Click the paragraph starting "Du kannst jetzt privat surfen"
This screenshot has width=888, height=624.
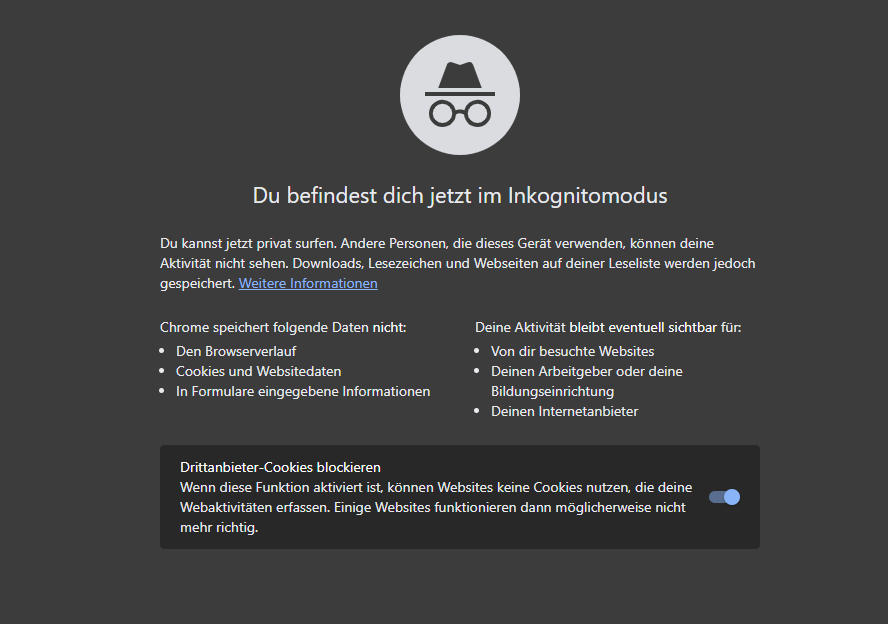458,263
